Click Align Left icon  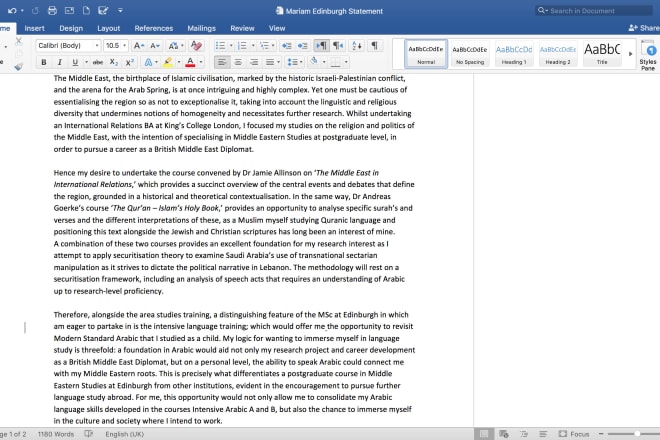pos(222,62)
